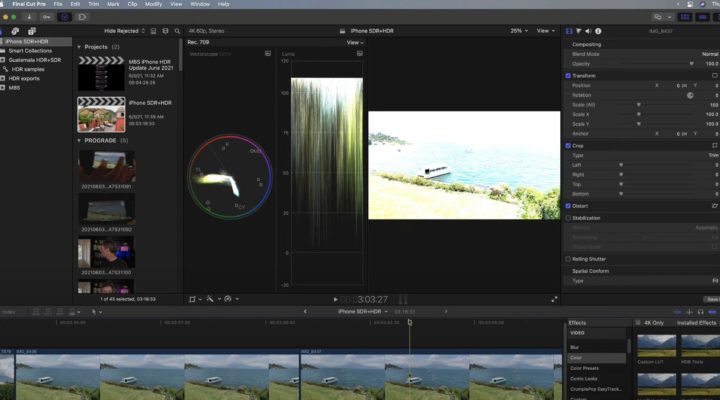720x400 pixels.
Task: Open the Mark menu
Action: (113, 4)
